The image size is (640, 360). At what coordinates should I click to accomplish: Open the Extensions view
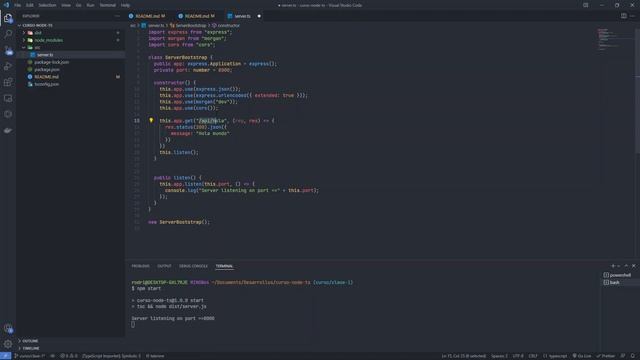click(8, 82)
